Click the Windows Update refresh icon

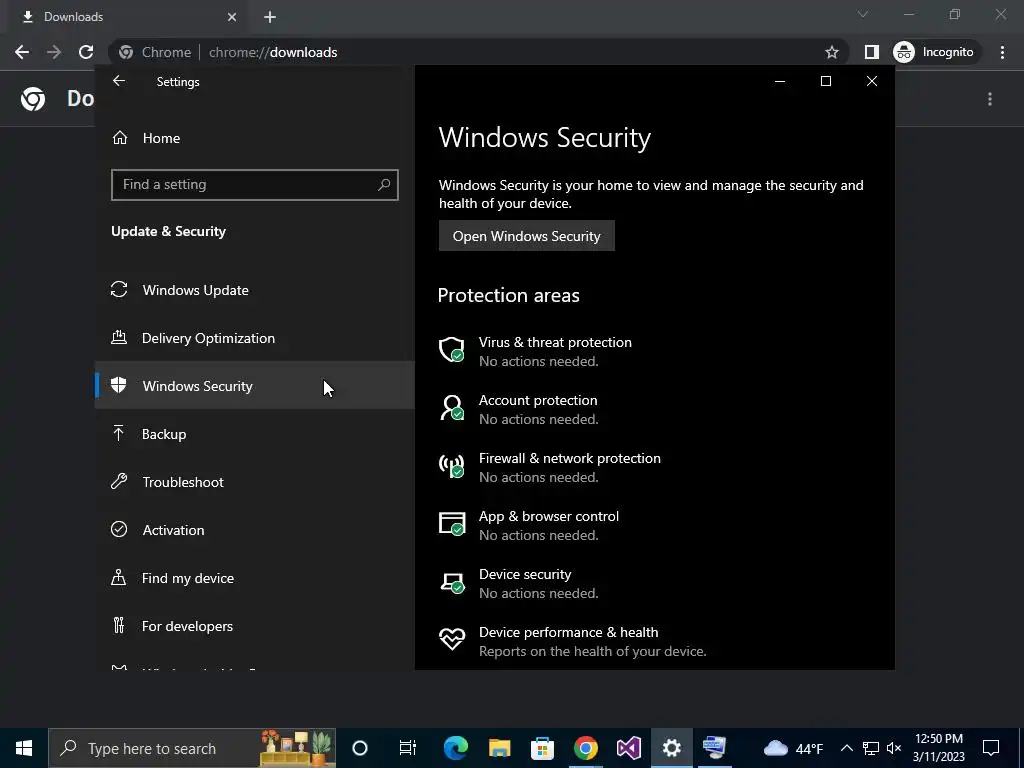click(119, 289)
